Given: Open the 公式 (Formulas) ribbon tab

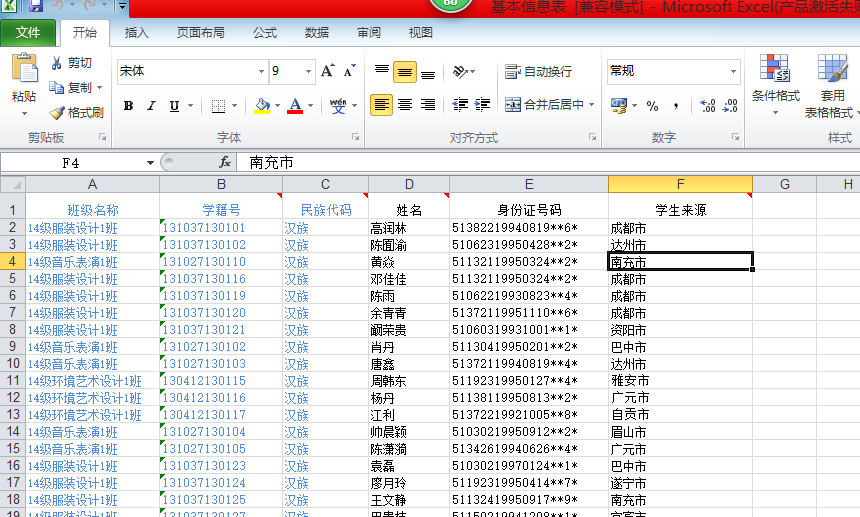Looking at the screenshot, I should tap(265, 32).
